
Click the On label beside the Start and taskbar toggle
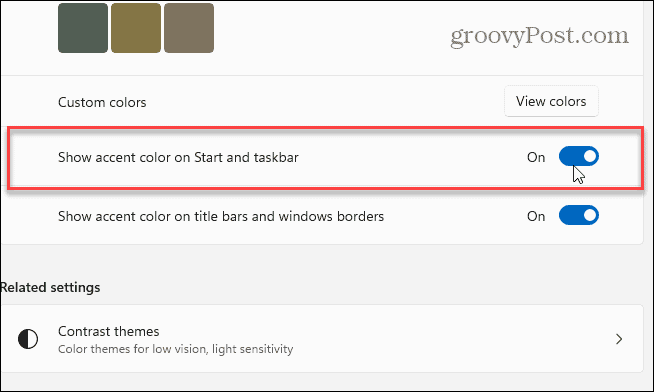pos(536,157)
